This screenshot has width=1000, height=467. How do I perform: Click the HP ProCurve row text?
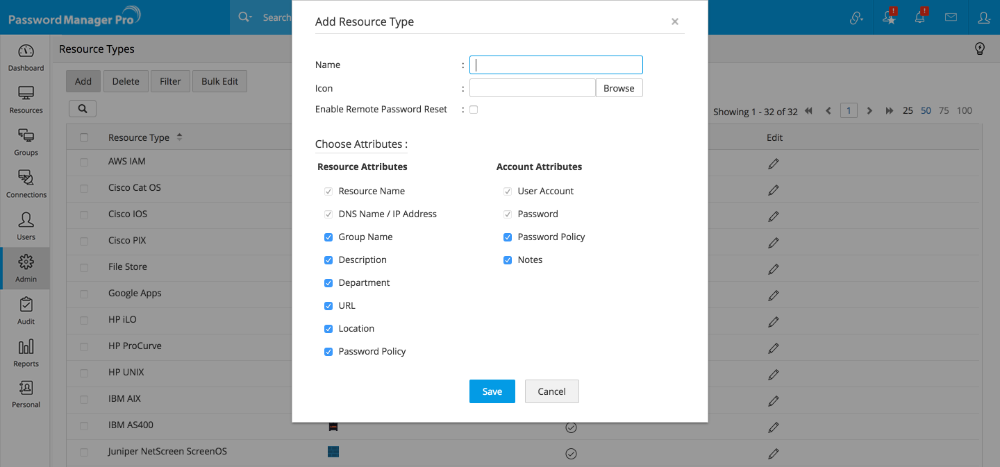(135, 346)
